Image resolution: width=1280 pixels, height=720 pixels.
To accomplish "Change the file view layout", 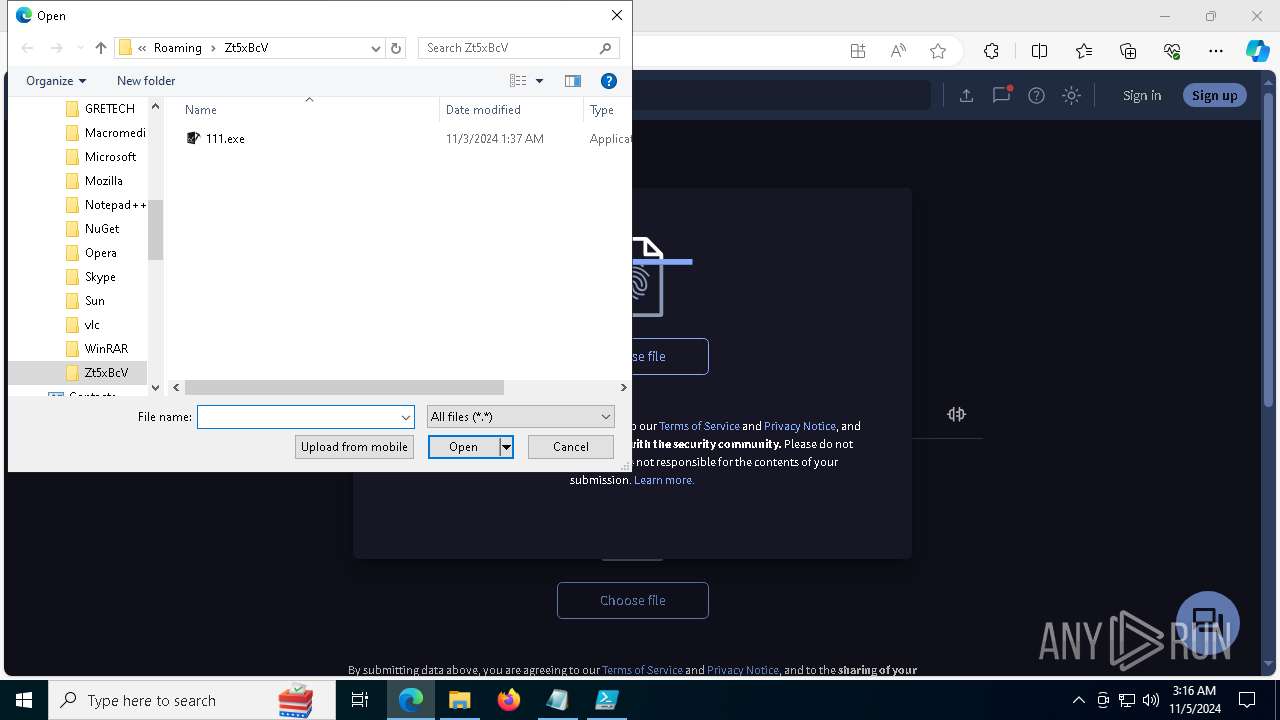I will (x=518, y=81).
